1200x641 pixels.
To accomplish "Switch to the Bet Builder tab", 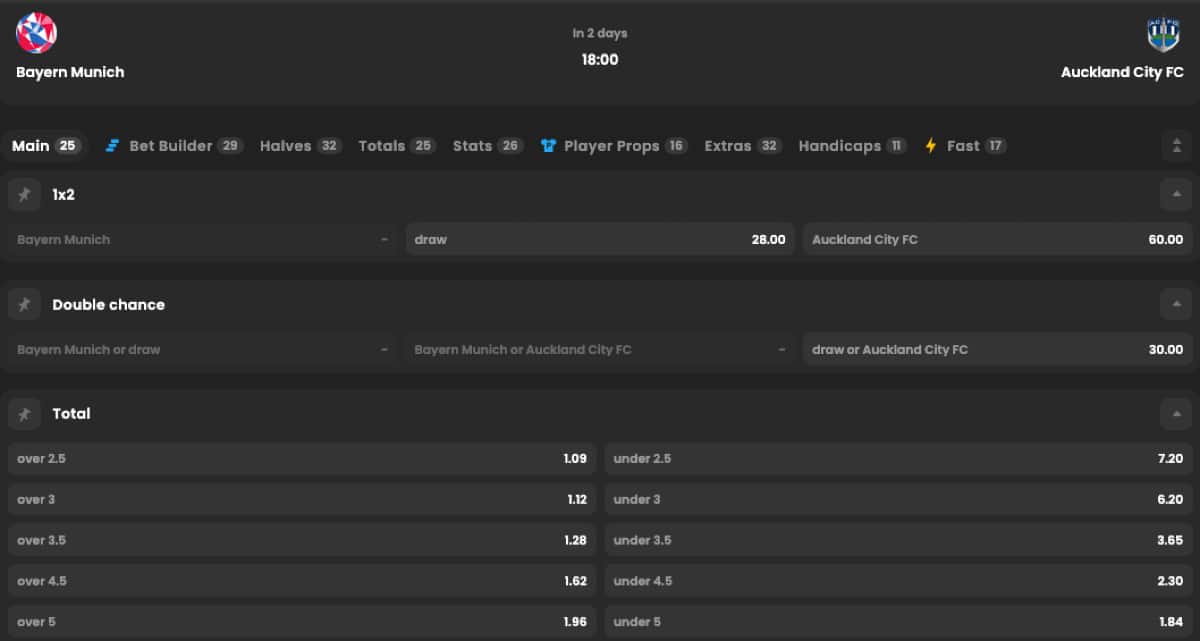I will coord(174,146).
